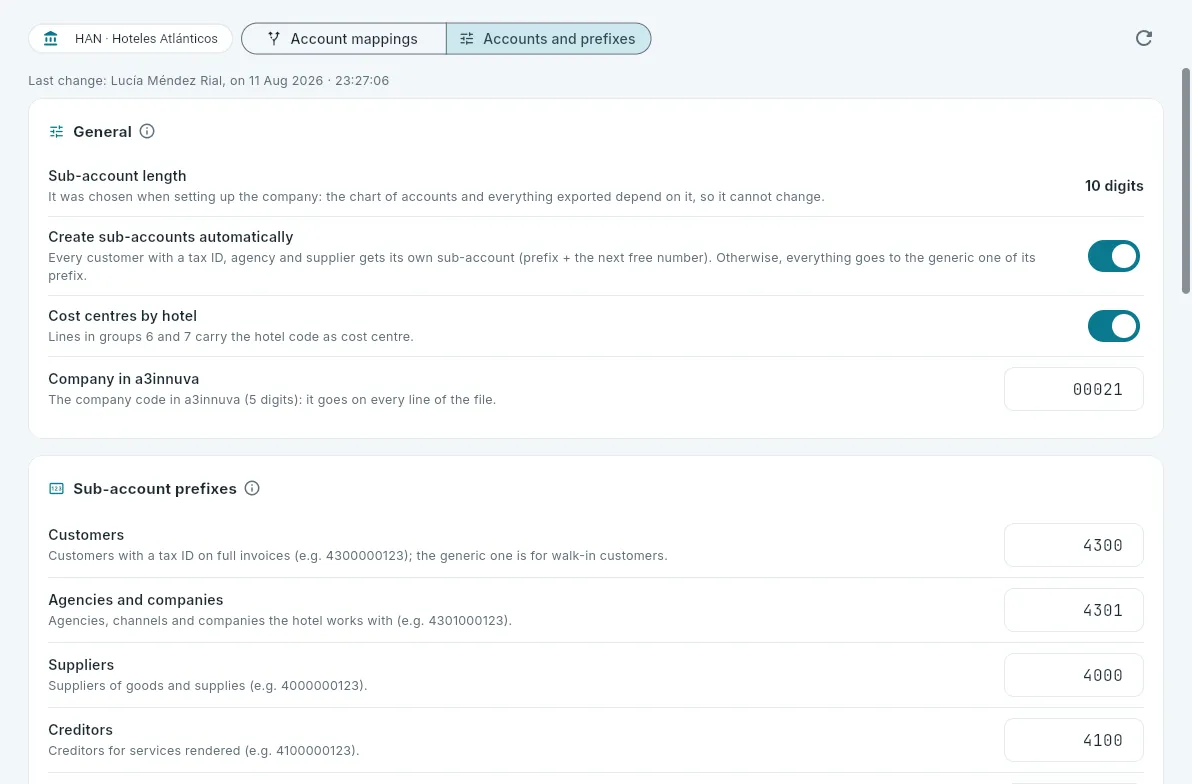
Task: Click the 123 icon before Sub-account prefixes
Action: 56,488
